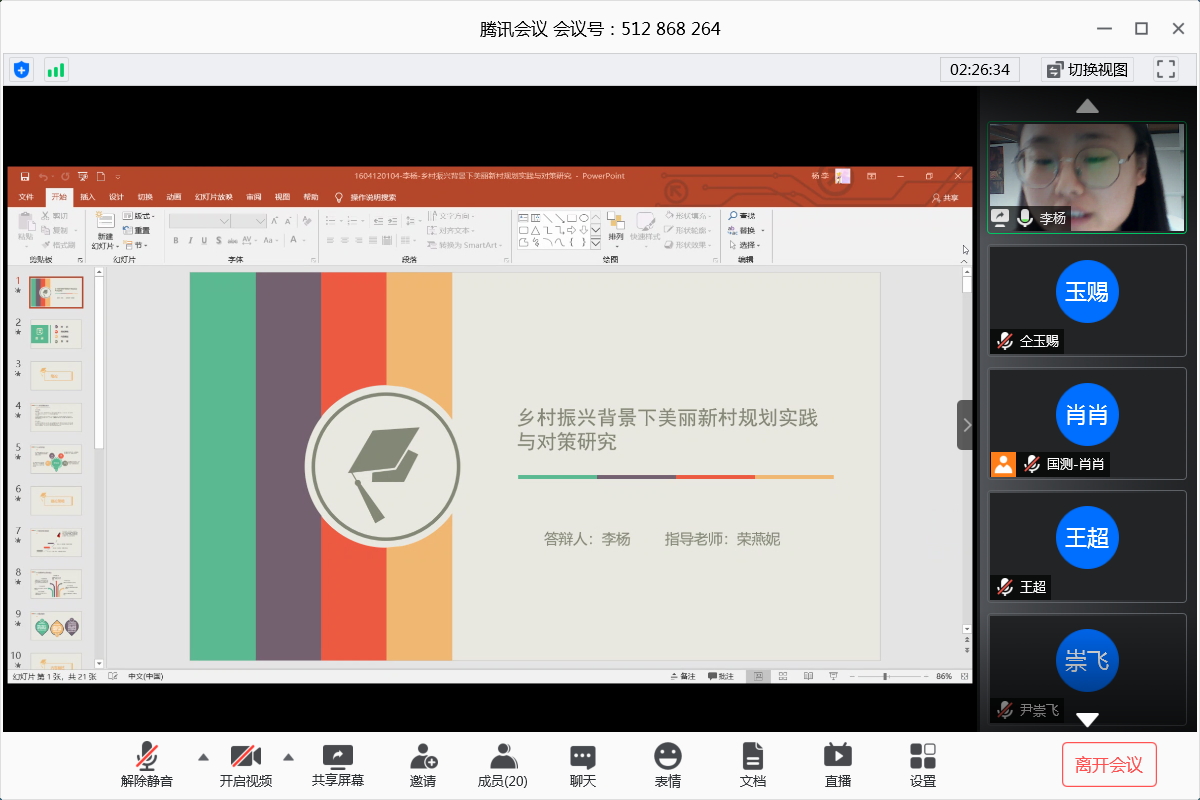This screenshot has height=800, width=1200.
Task: Click Switch View (切换视图) button
Action: pyautogui.click(x=1087, y=69)
